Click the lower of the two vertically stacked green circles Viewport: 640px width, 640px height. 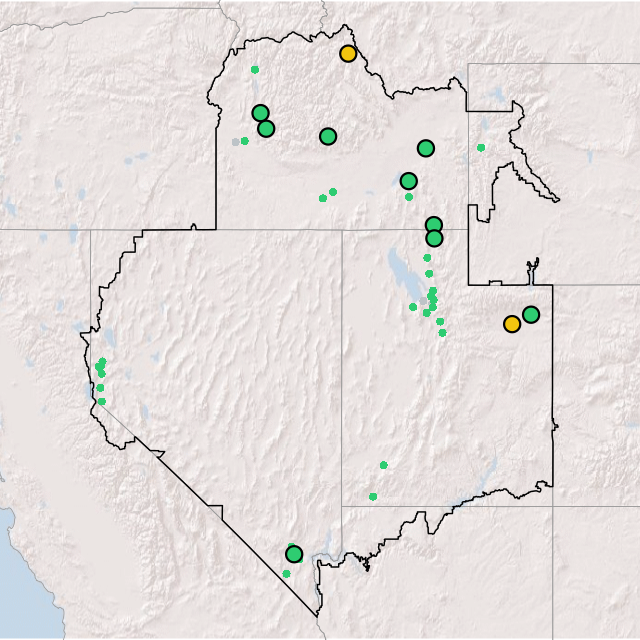tap(434, 238)
